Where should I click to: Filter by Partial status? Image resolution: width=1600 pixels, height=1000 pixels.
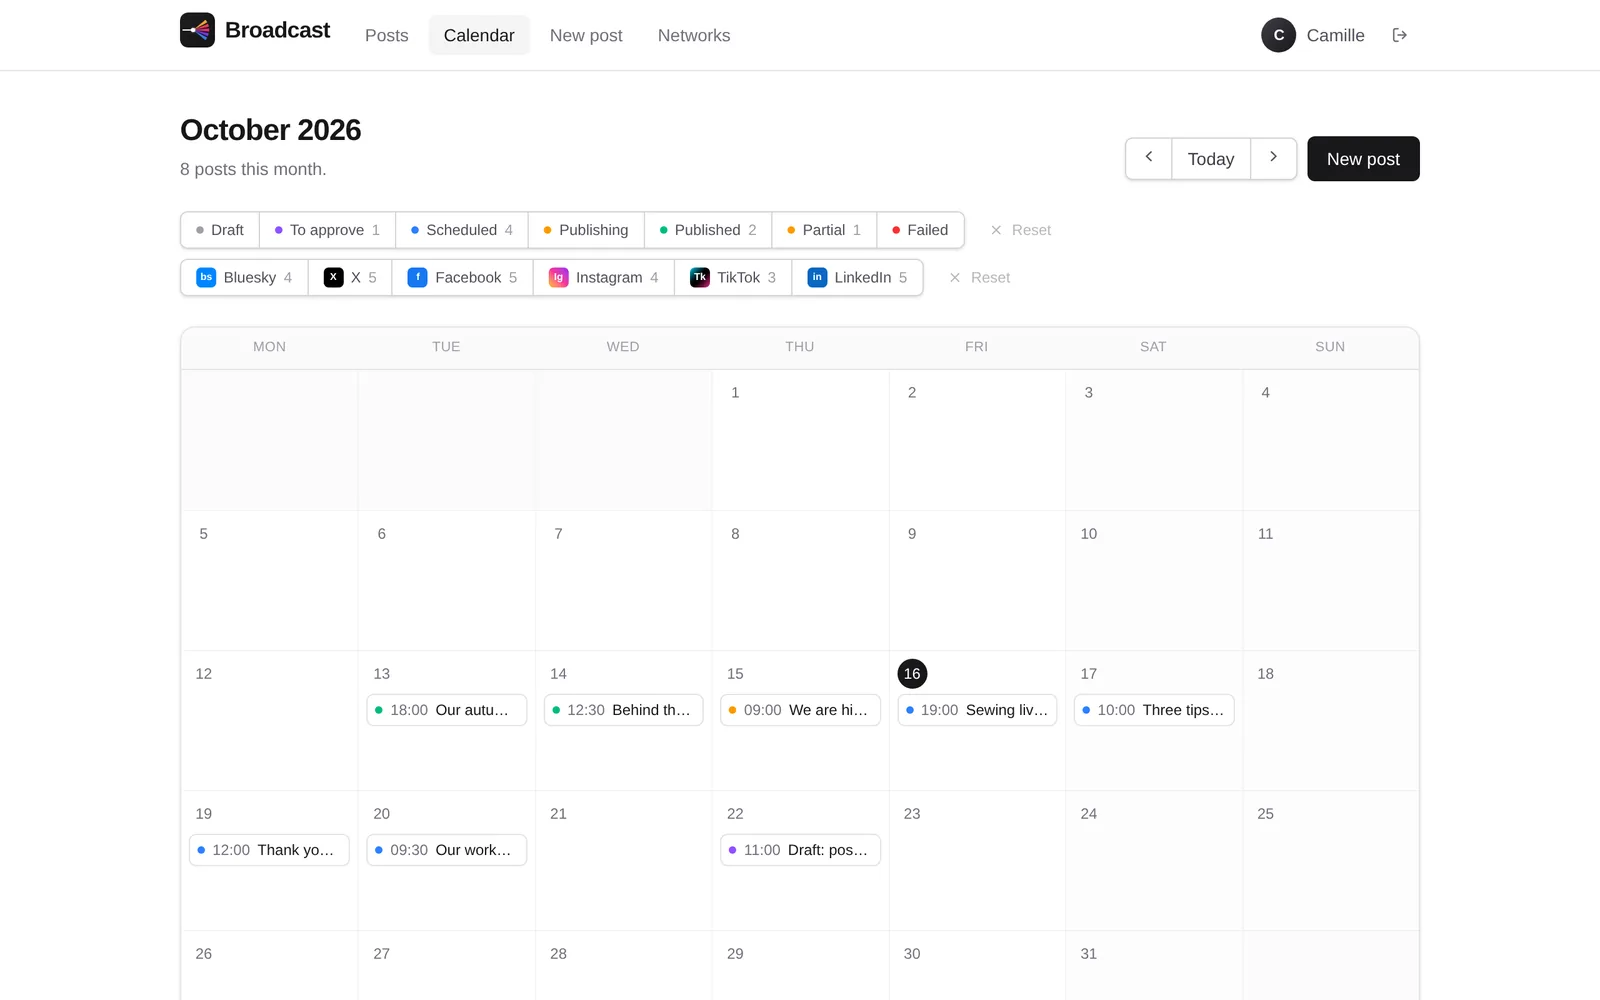tap(824, 230)
